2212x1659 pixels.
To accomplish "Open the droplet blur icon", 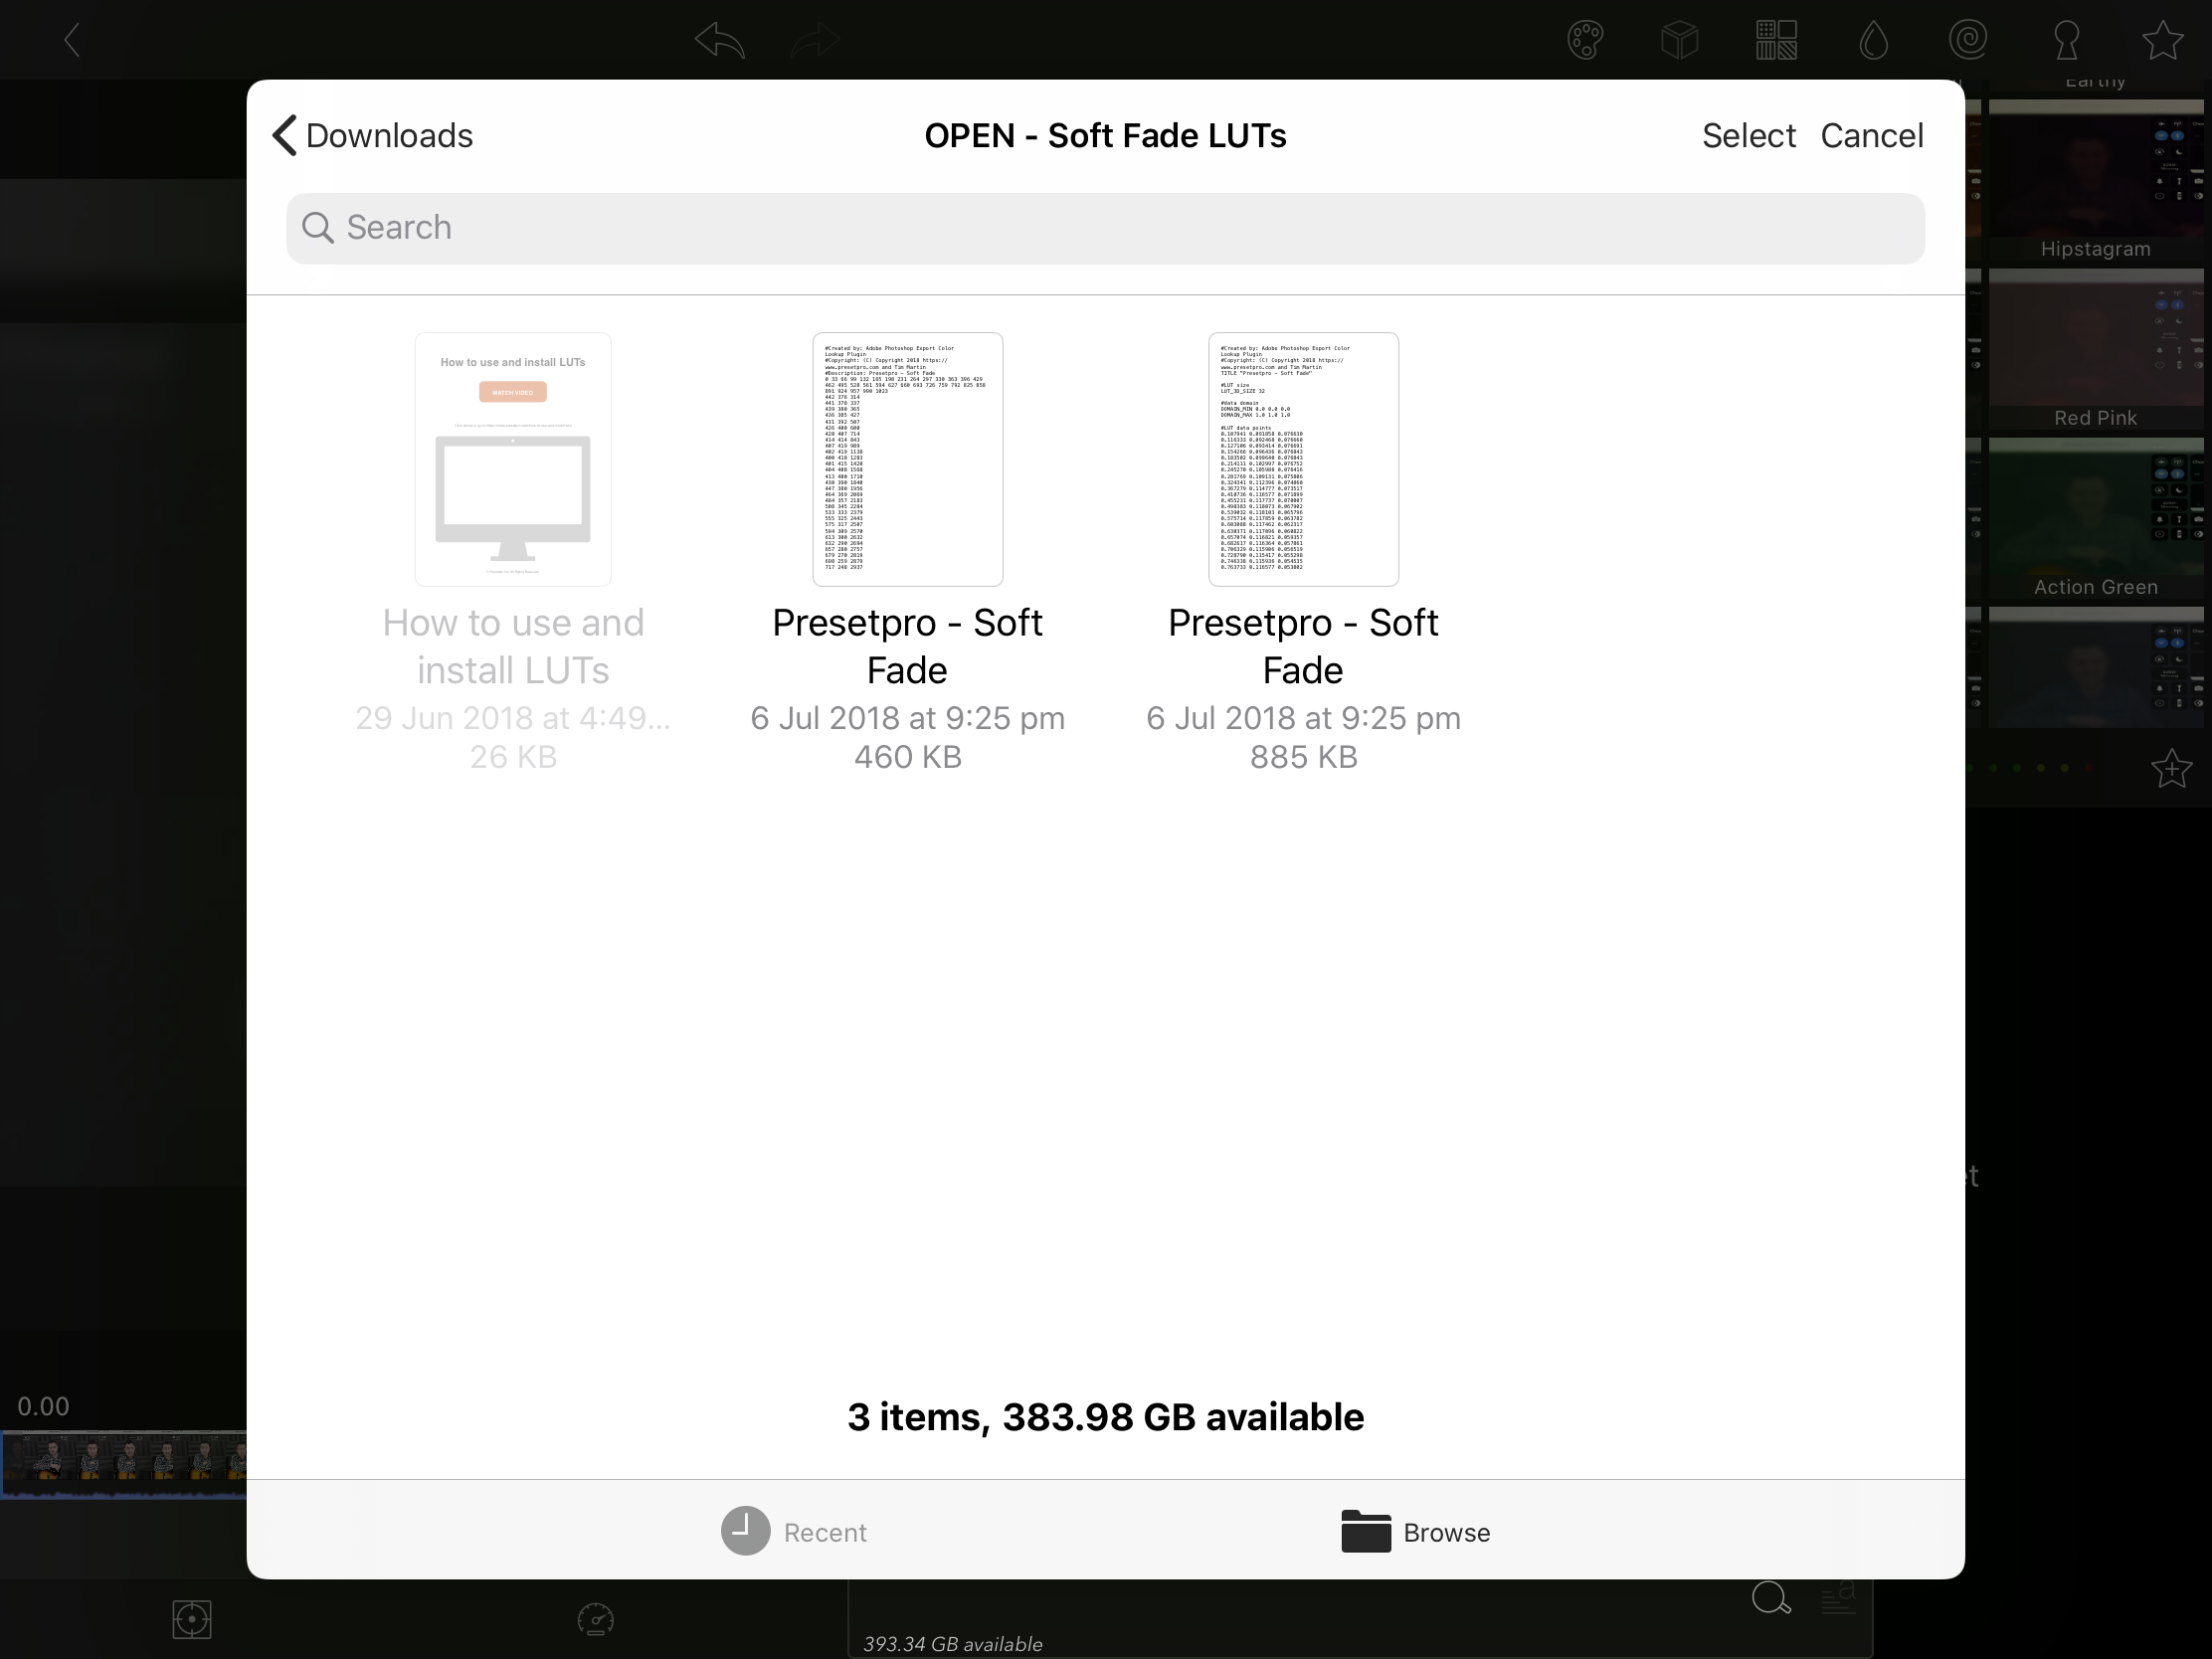I will click(1873, 40).
